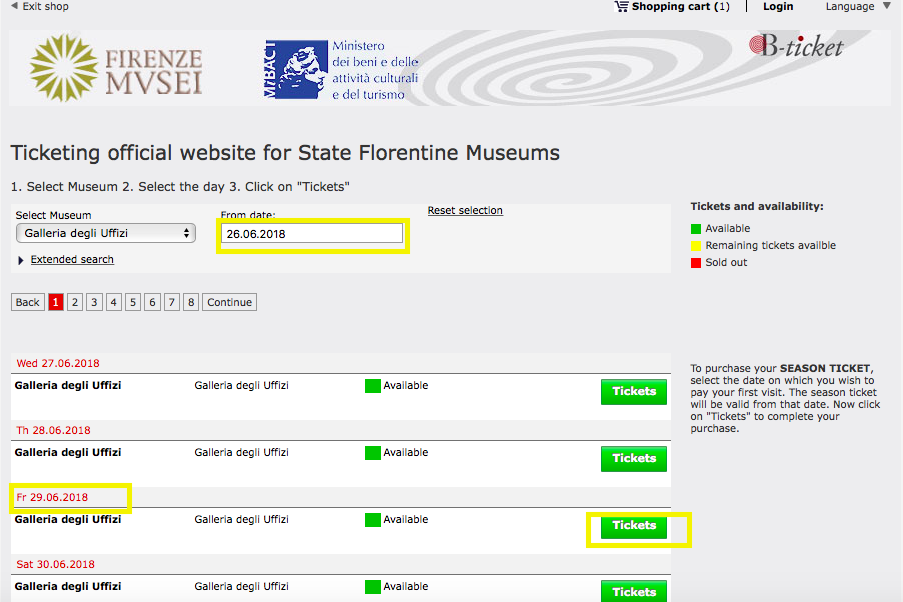The image size is (903, 602).
Task: Go to results page 8
Action: tap(191, 302)
